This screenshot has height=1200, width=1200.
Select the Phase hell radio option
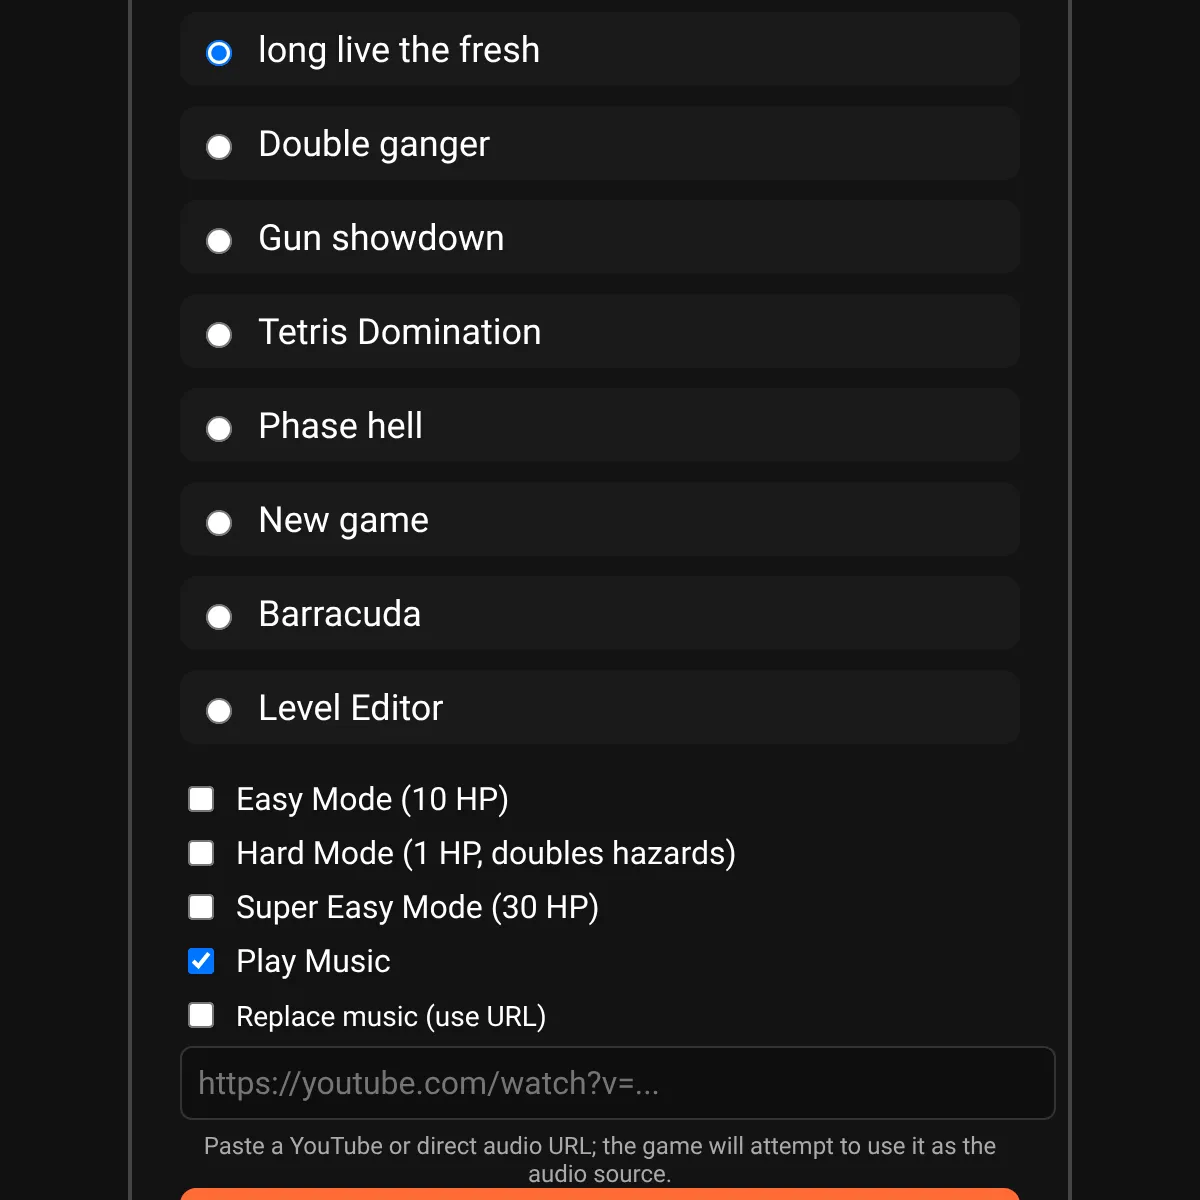[219, 429]
